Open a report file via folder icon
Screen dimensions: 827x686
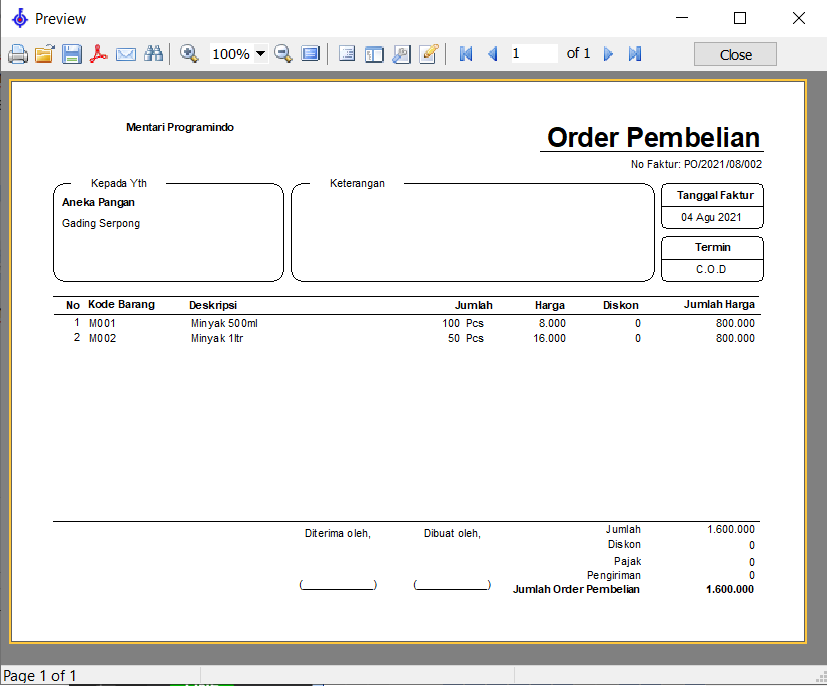tap(44, 54)
